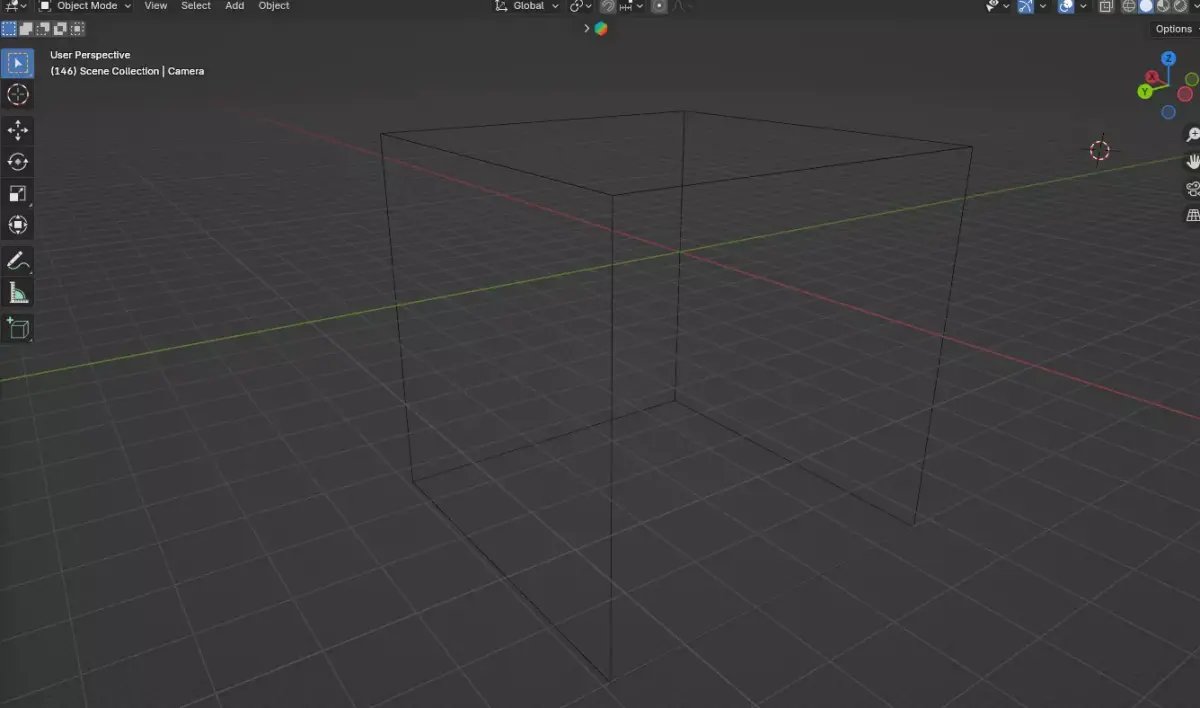Open the Object menu

tap(274, 6)
